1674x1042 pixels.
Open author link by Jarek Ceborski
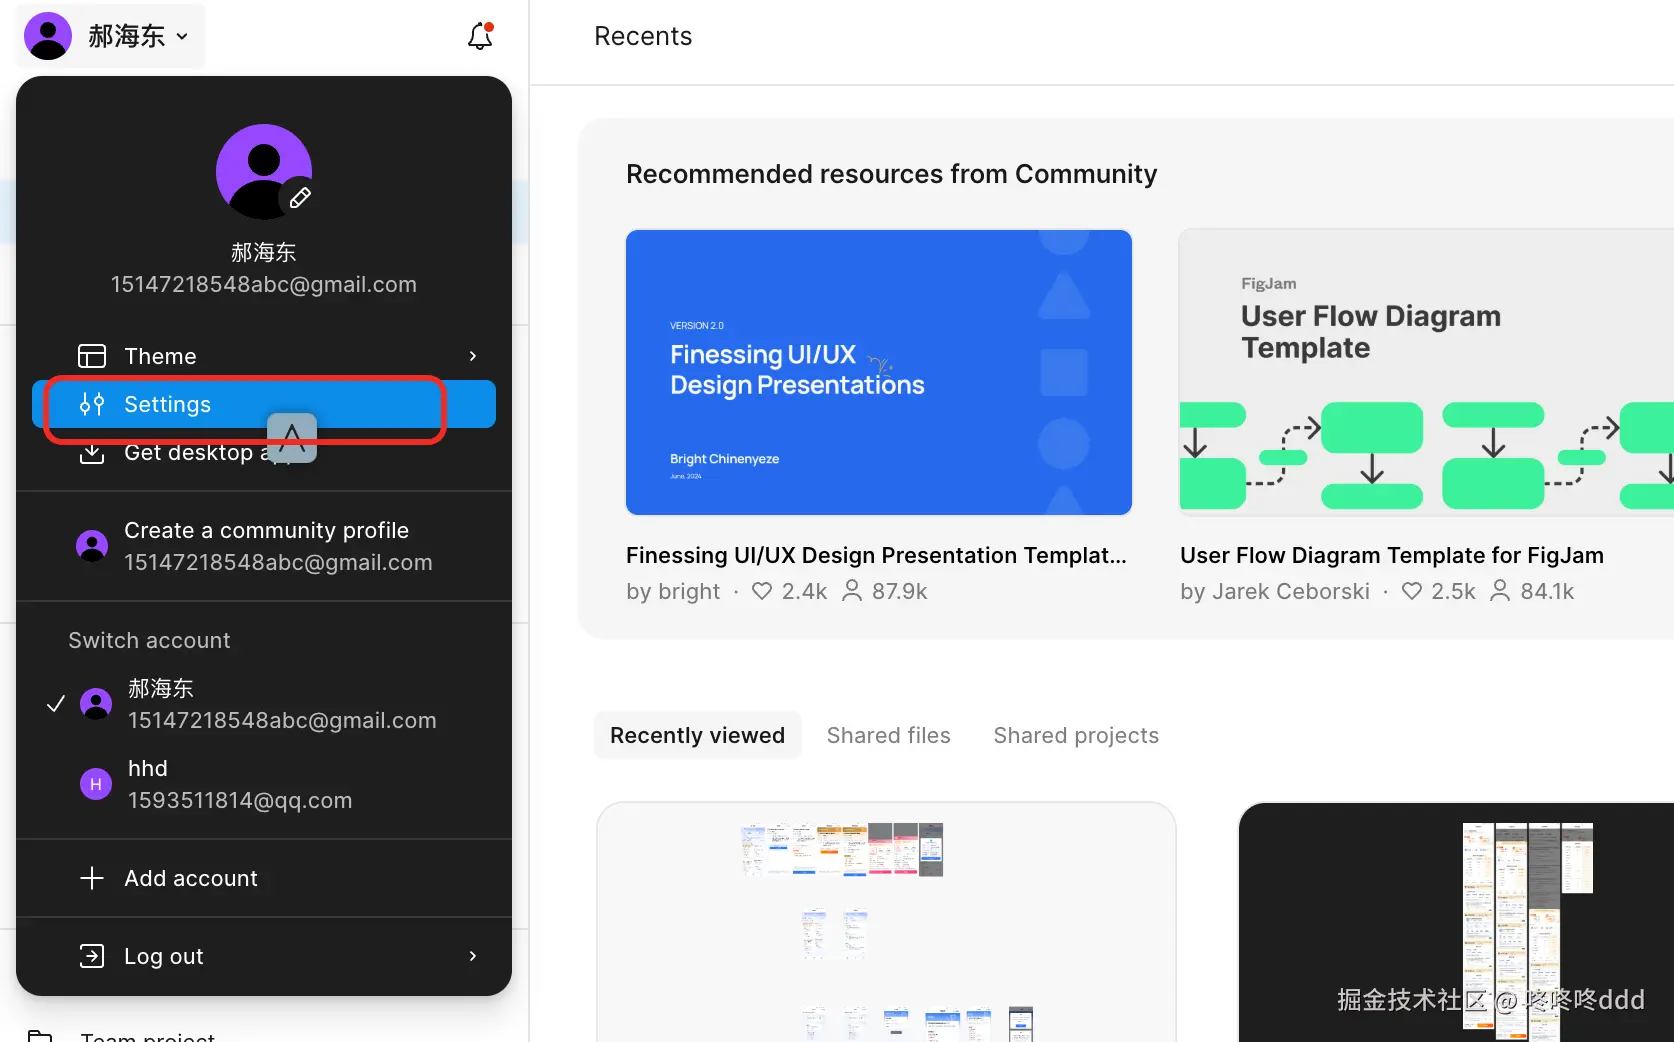[x=1275, y=591]
